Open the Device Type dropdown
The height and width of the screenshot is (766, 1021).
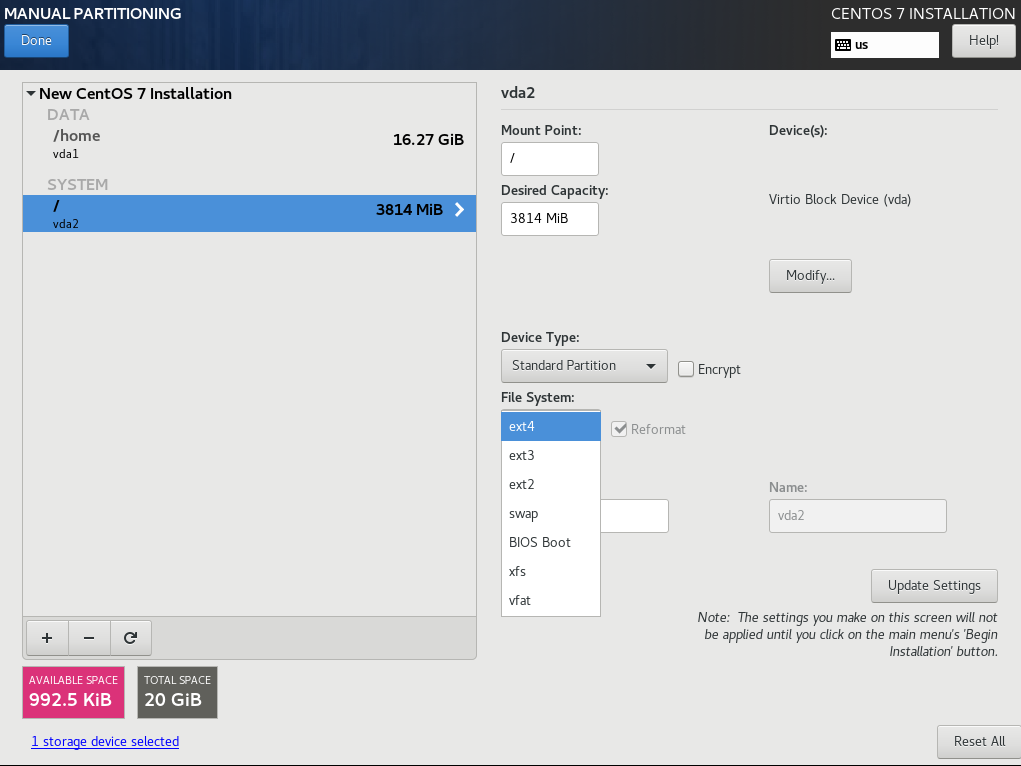583,365
